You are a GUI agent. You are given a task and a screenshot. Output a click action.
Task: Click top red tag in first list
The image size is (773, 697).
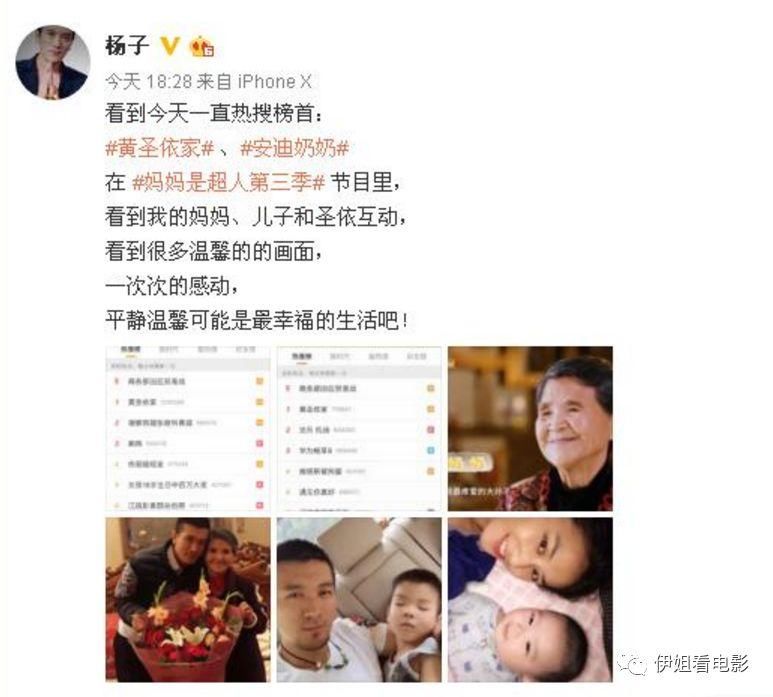tap(259, 443)
